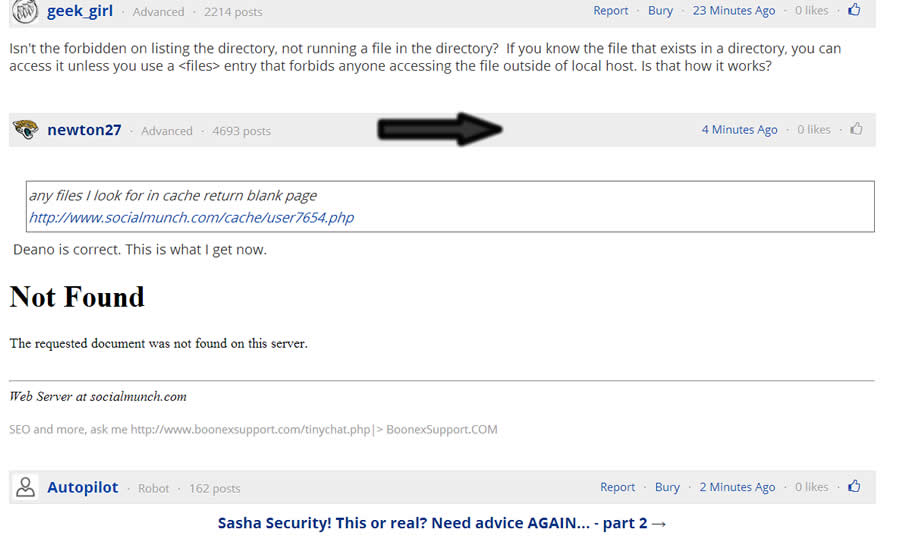Open the '2 Minutes Ago' timestamp link
This screenshot has width=900, height=555.
point(737,487)
